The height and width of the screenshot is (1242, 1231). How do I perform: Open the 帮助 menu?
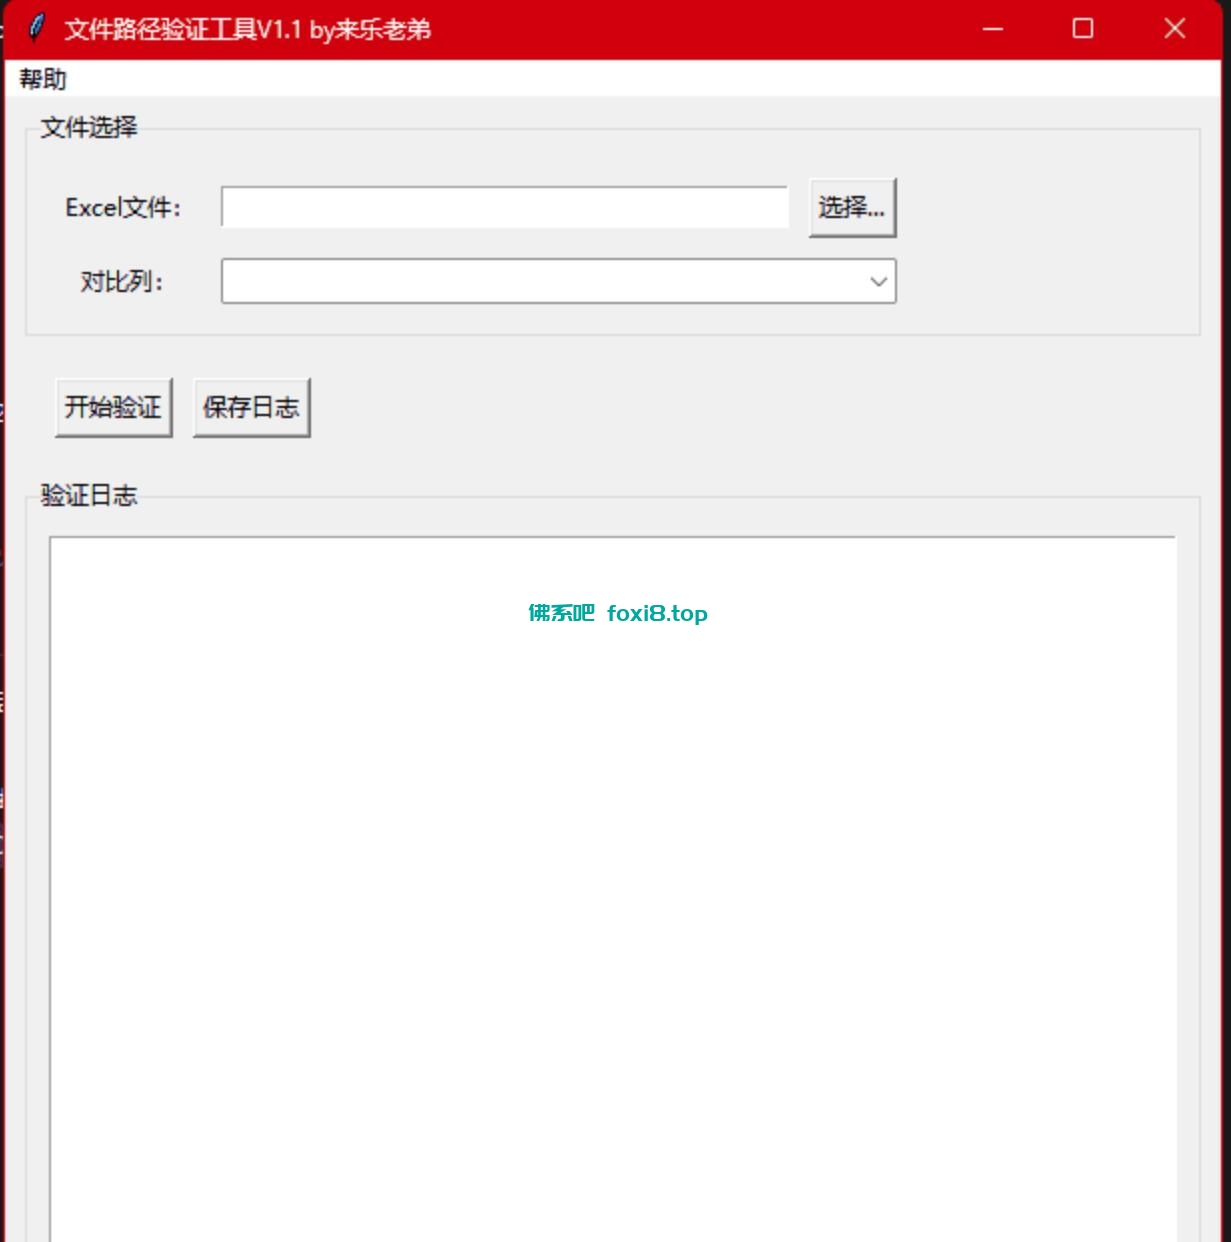(x=43, y=79)
